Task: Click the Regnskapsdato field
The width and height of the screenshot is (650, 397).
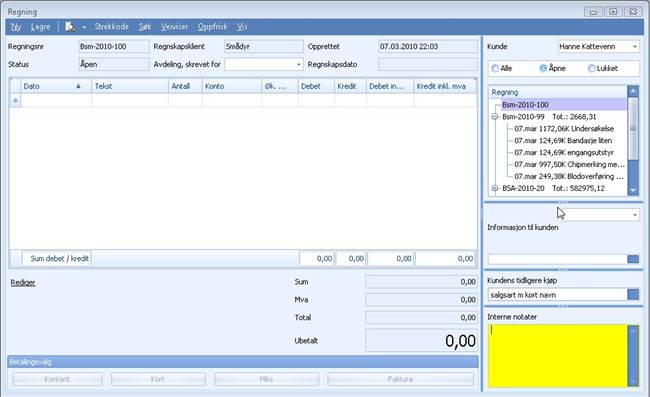Action: click(428, 65)
